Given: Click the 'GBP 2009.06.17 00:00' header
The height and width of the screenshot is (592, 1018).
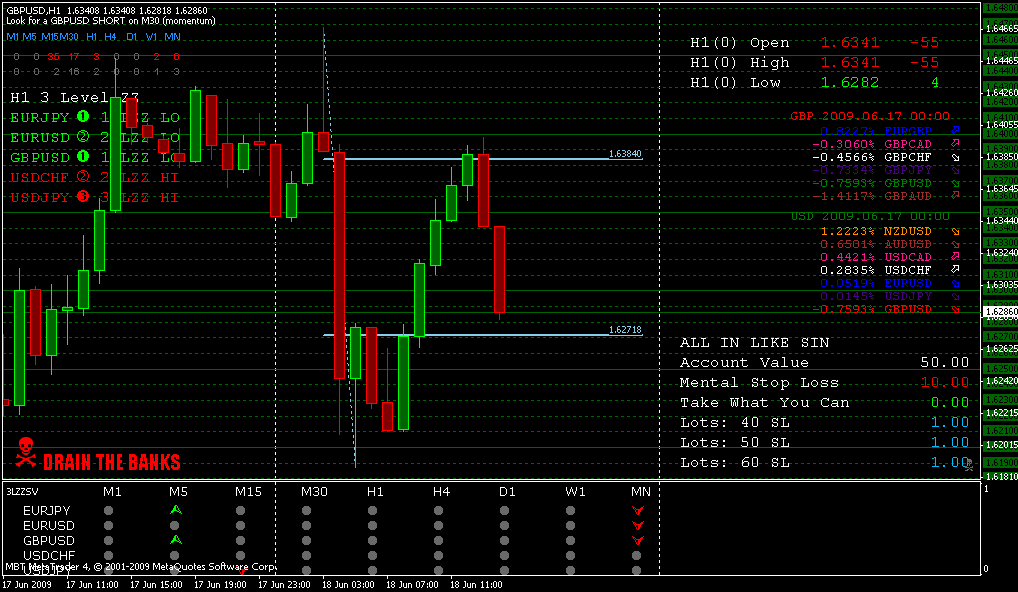Looking at the screenshot, I should (x=869, y=116).
